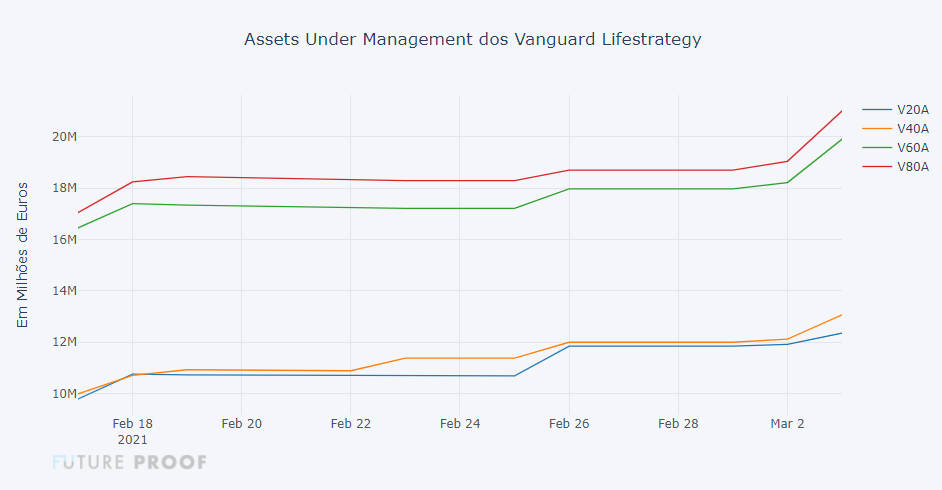Click the blue line swatch beside V20A
The height and width of the screenshot is (490, 942).
pos(876,109)
